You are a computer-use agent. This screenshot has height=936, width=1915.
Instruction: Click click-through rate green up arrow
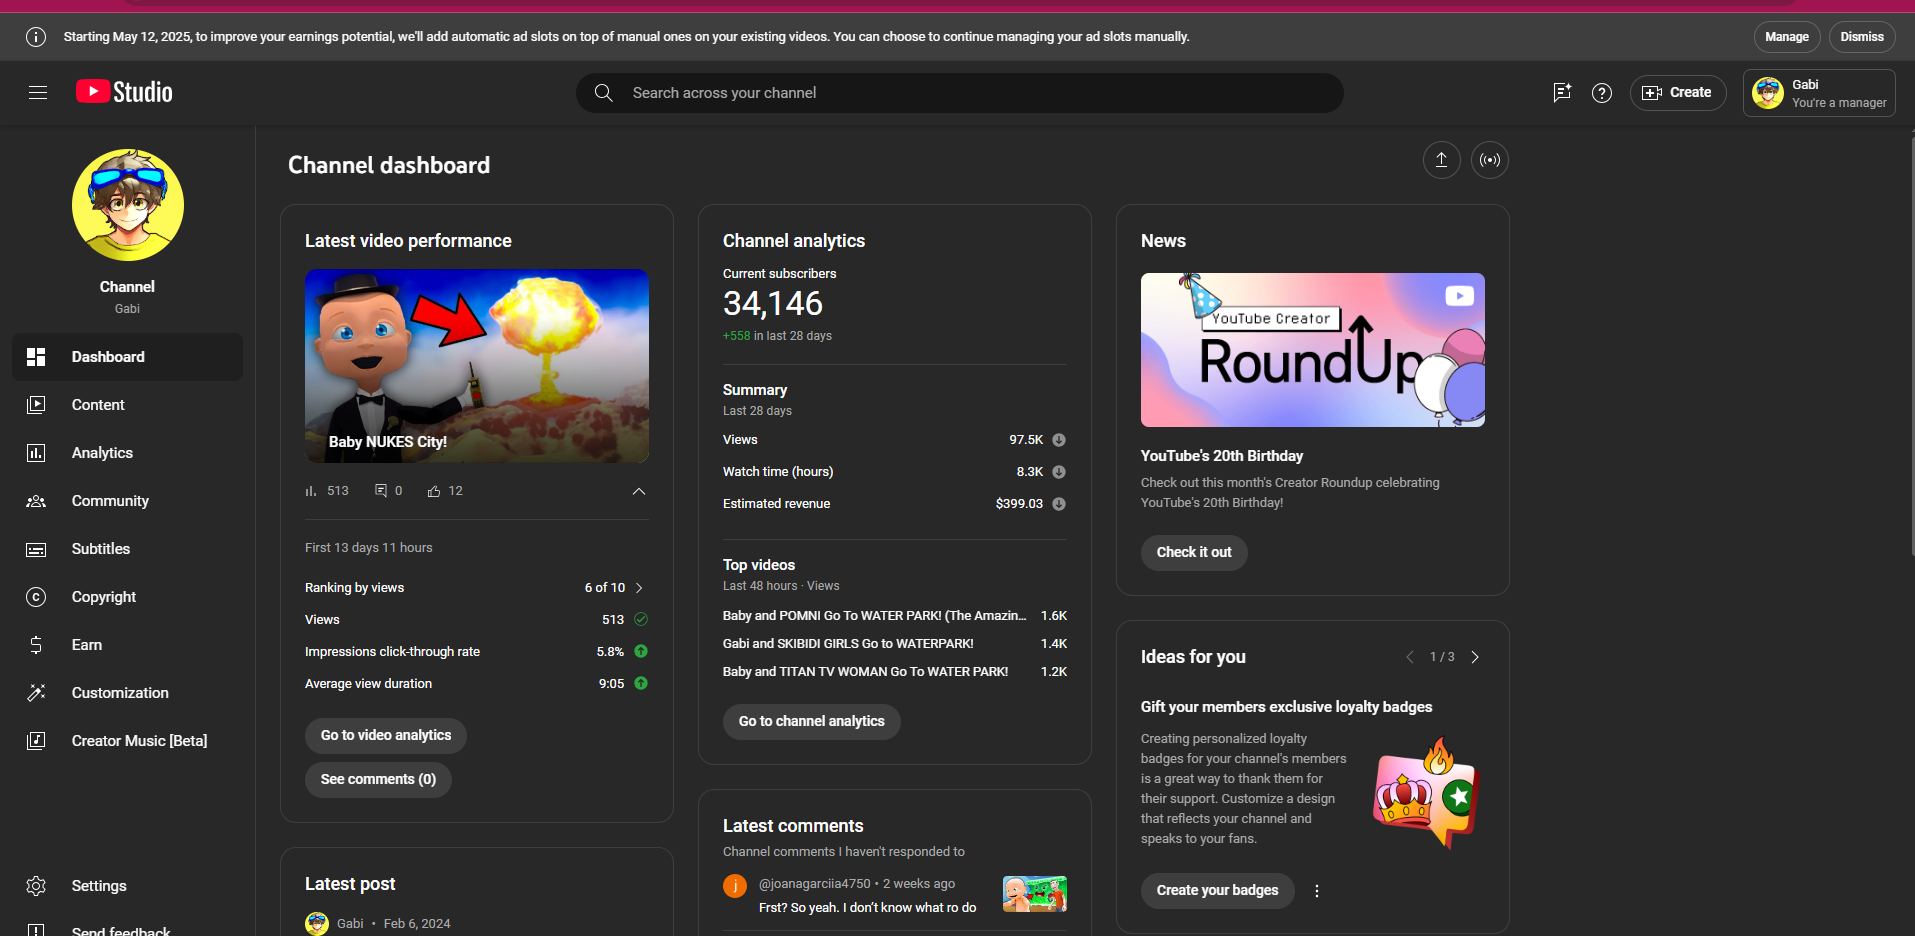[641, 651]
